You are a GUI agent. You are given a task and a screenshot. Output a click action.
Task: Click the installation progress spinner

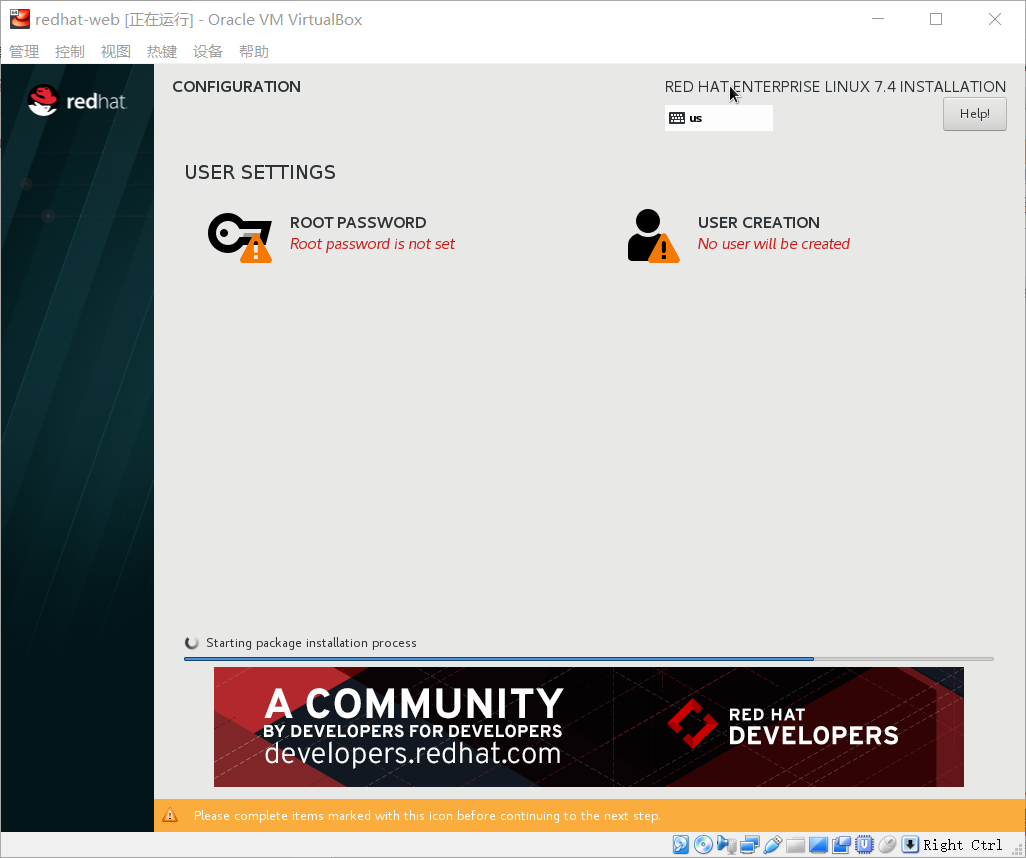192,643
